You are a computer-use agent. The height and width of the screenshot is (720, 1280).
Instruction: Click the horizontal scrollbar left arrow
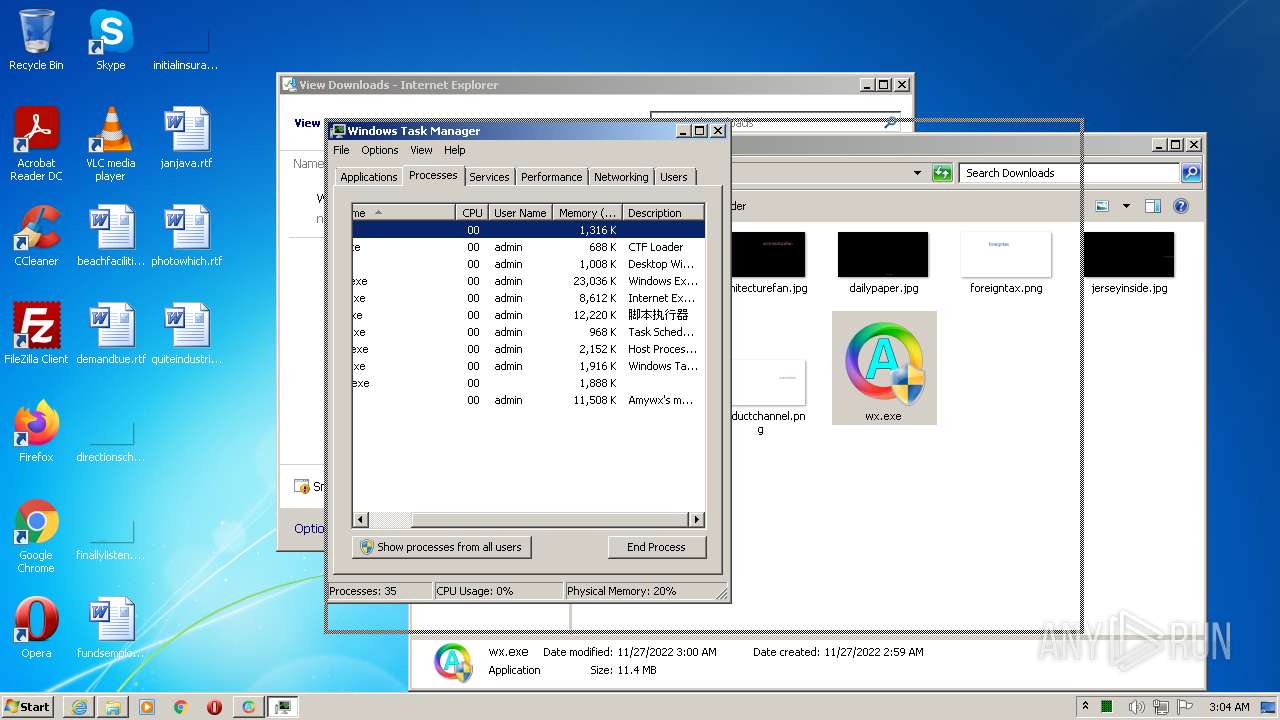click(361, 520)
